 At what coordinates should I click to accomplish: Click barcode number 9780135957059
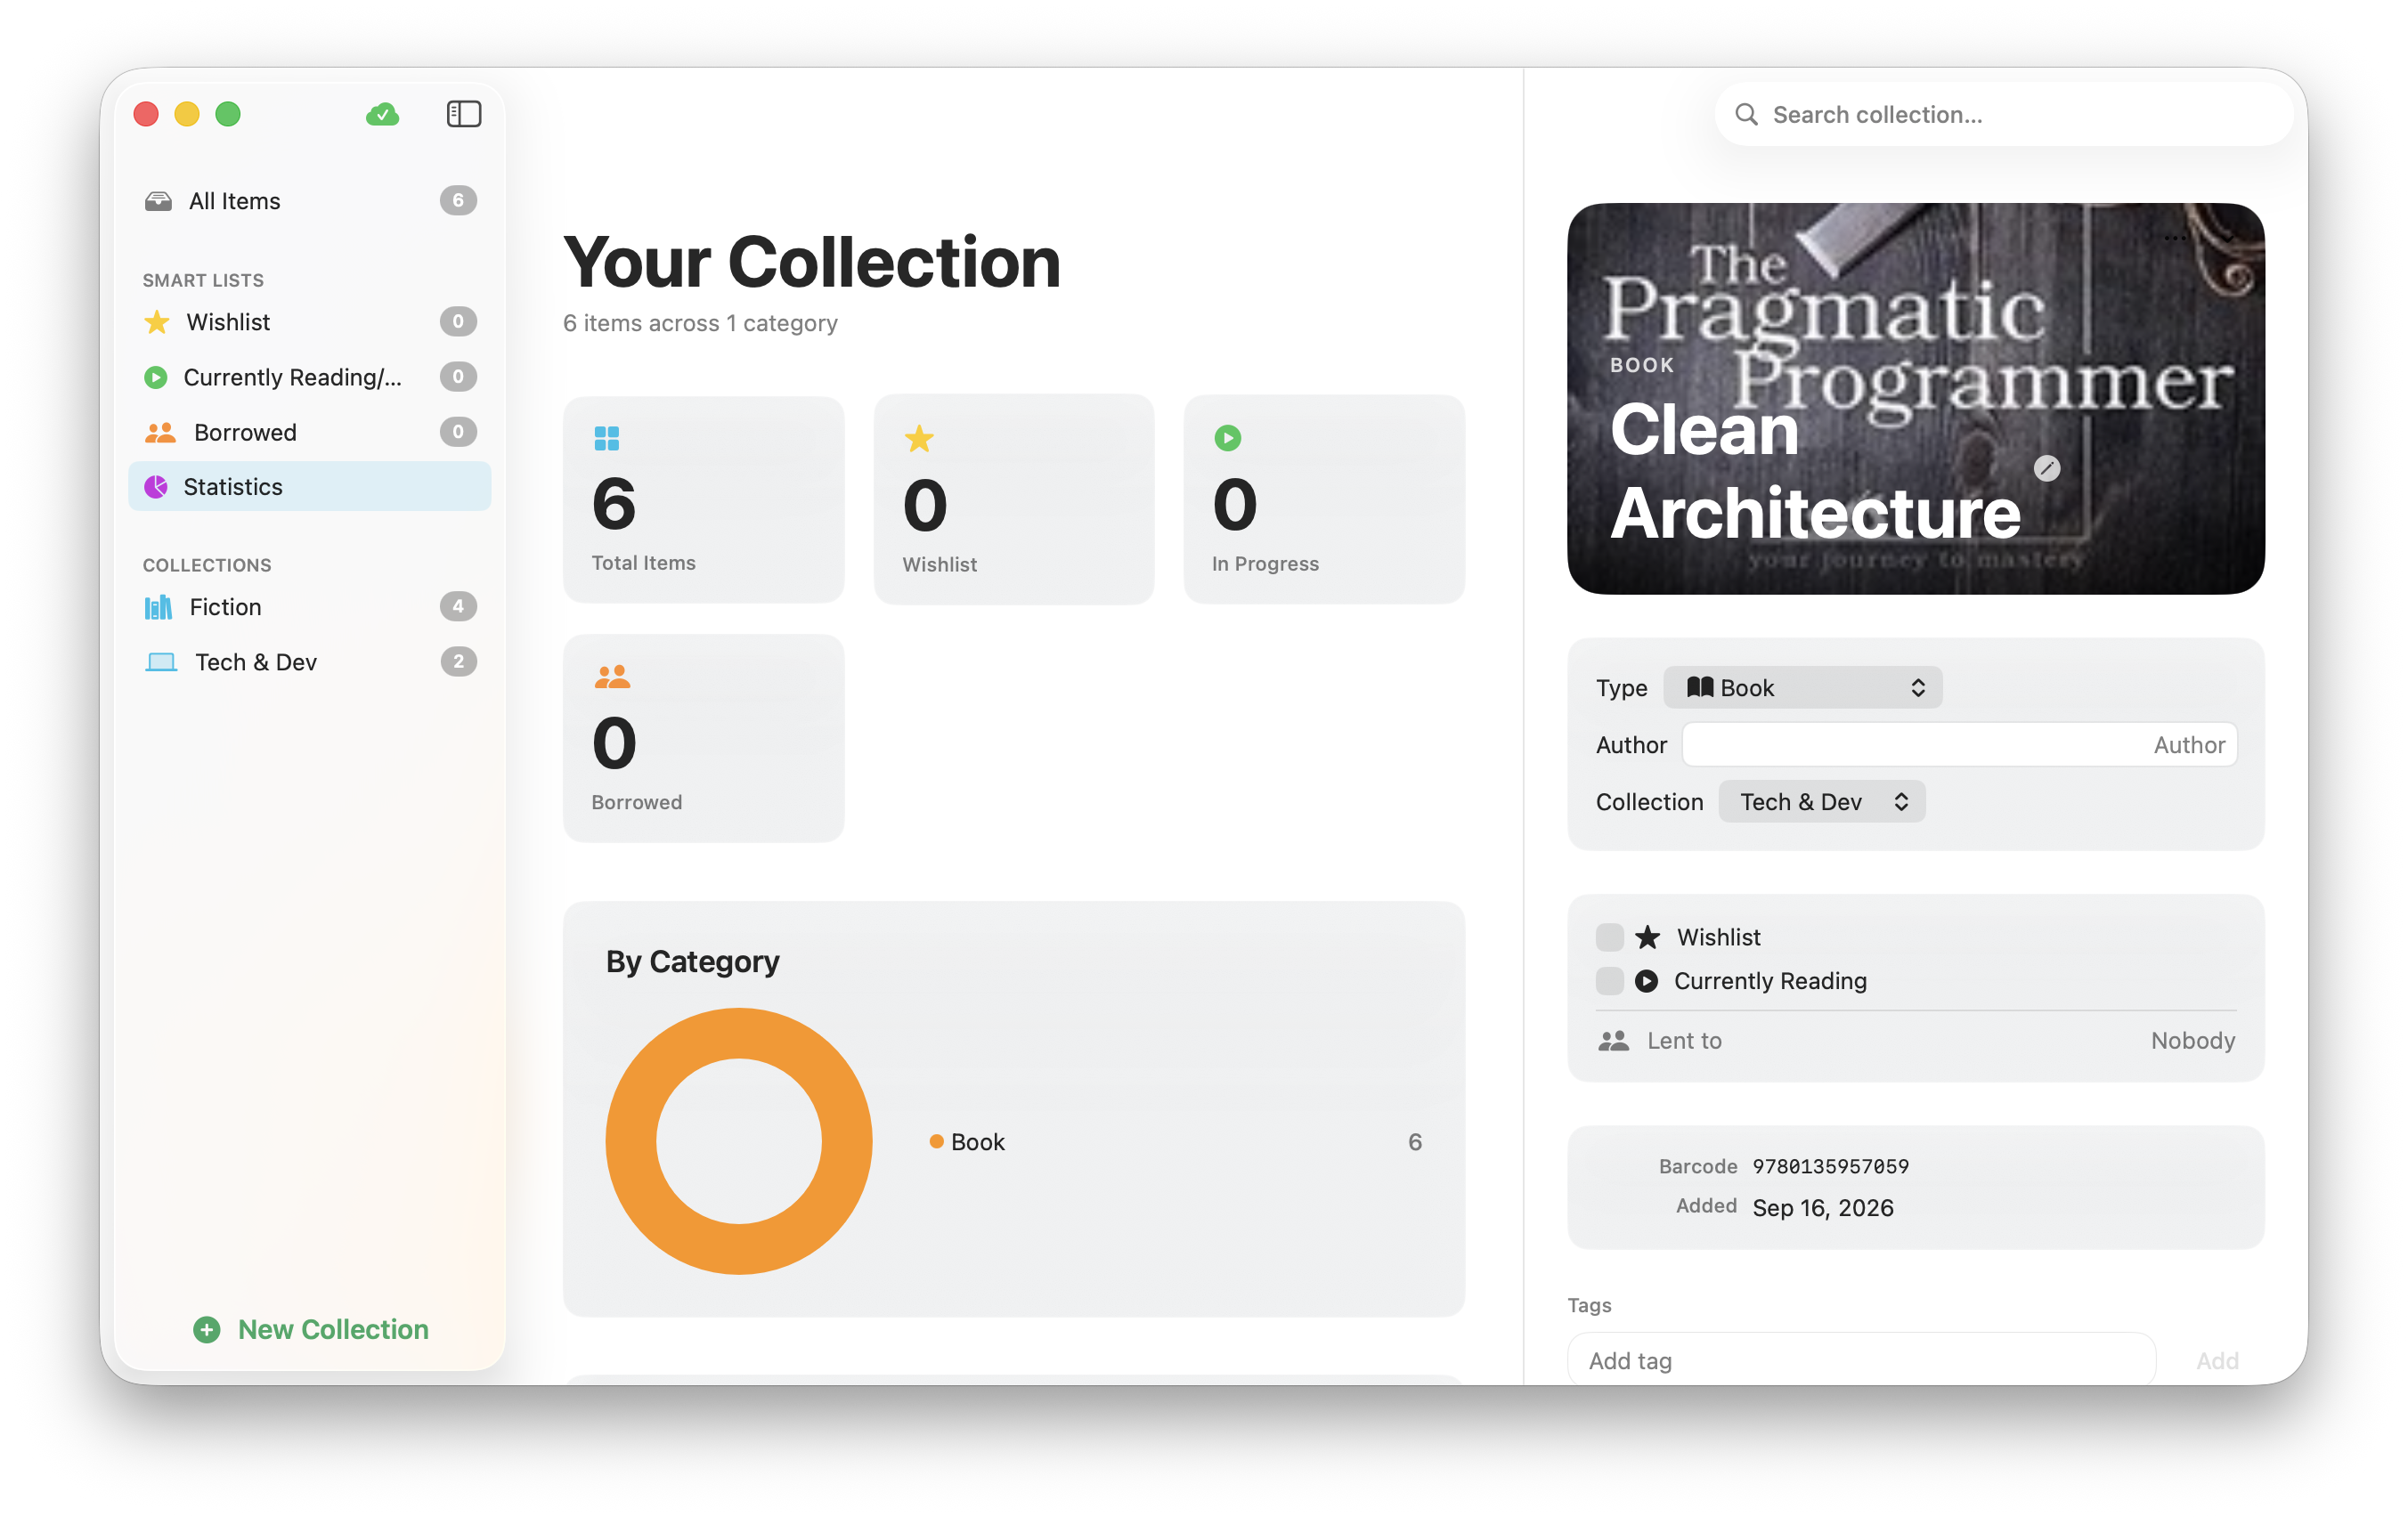(x=1830, y=1166)
